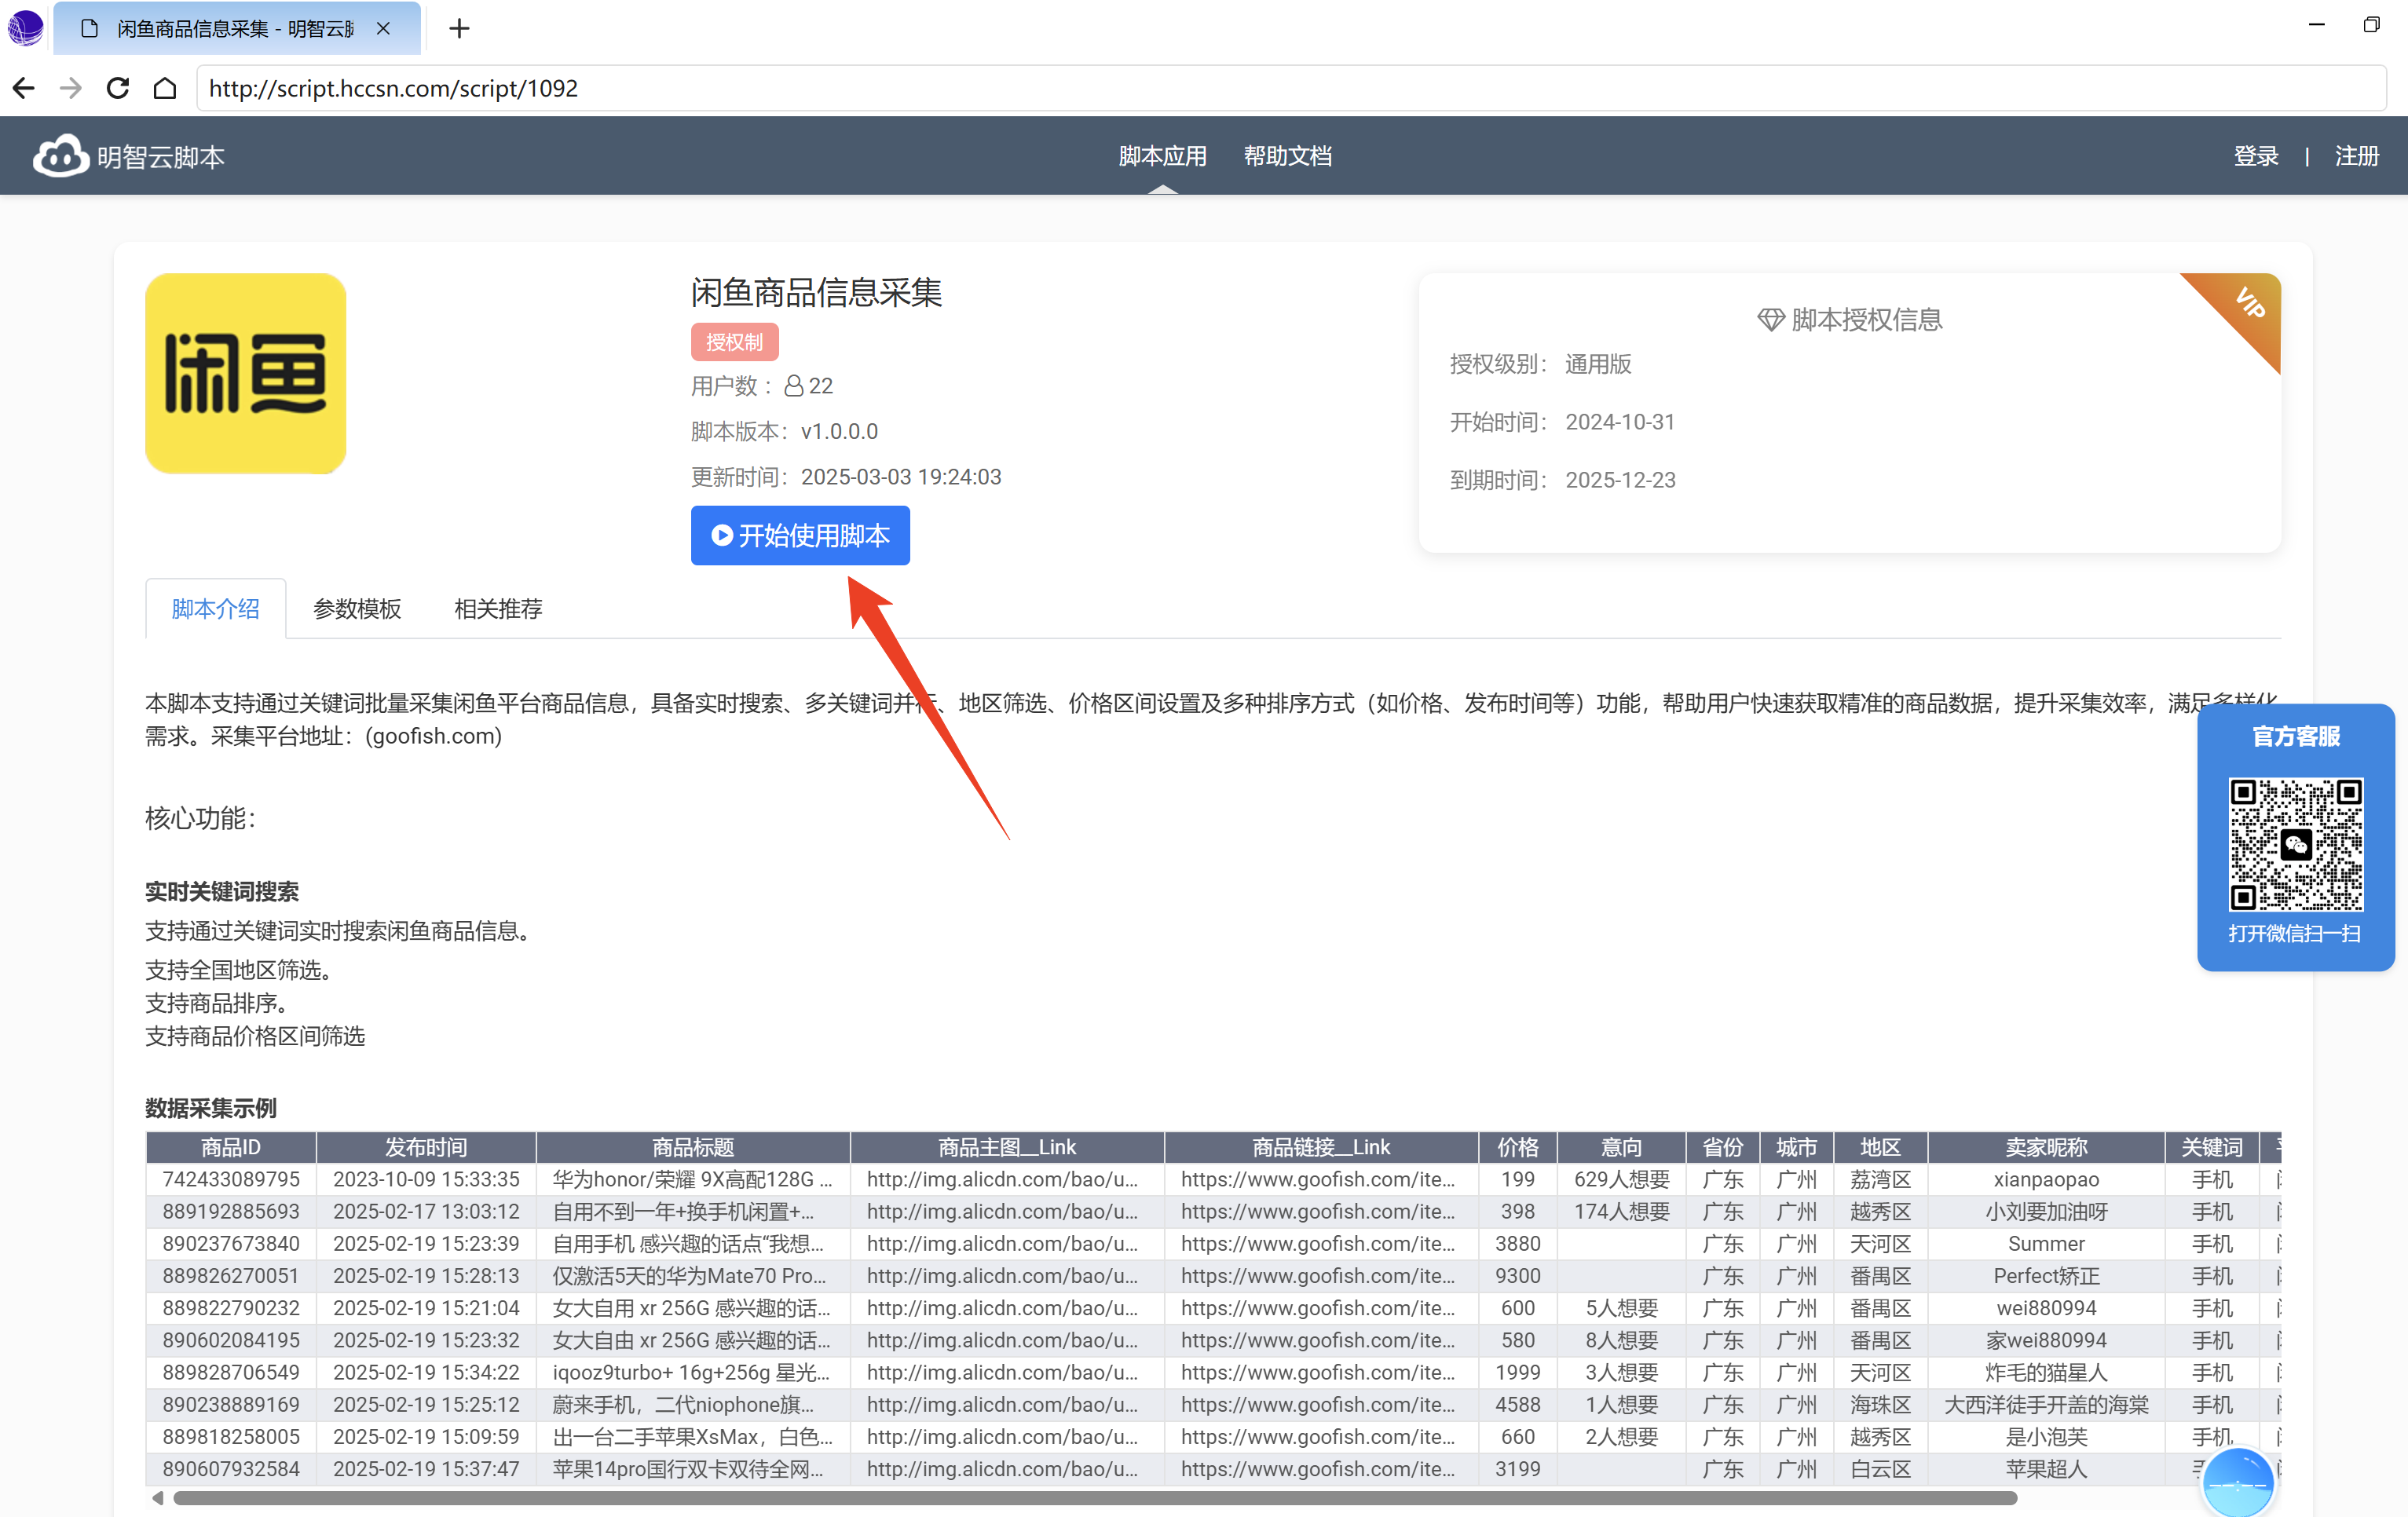Click the 价格 column header

(x=1517, y=1147)
